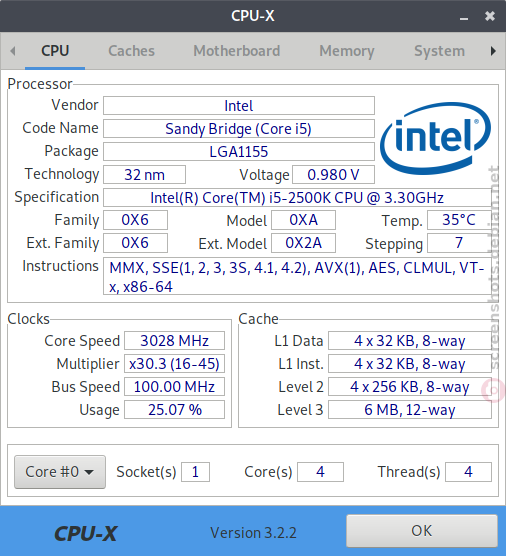The width and height of the screenshot is (506, 556).
Task: Switch to the CPU tab
Action: (55, 51)
